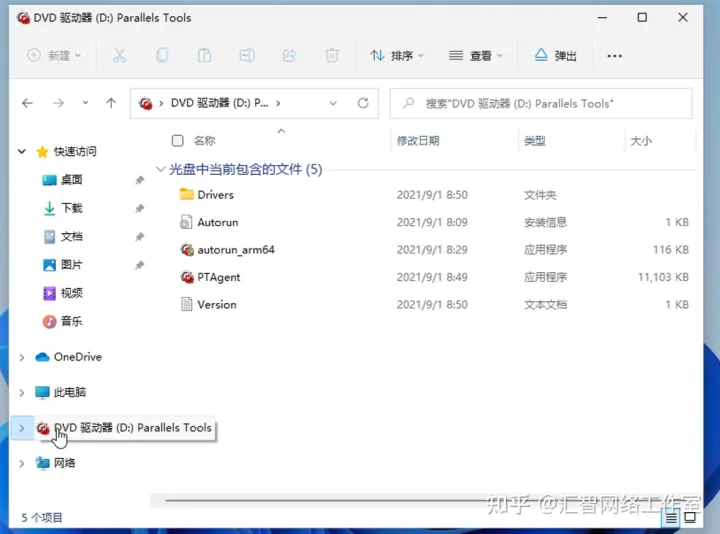Sort by 修改日期 column header
Screen dimensions: 720x534
click(x=418, y=141)
